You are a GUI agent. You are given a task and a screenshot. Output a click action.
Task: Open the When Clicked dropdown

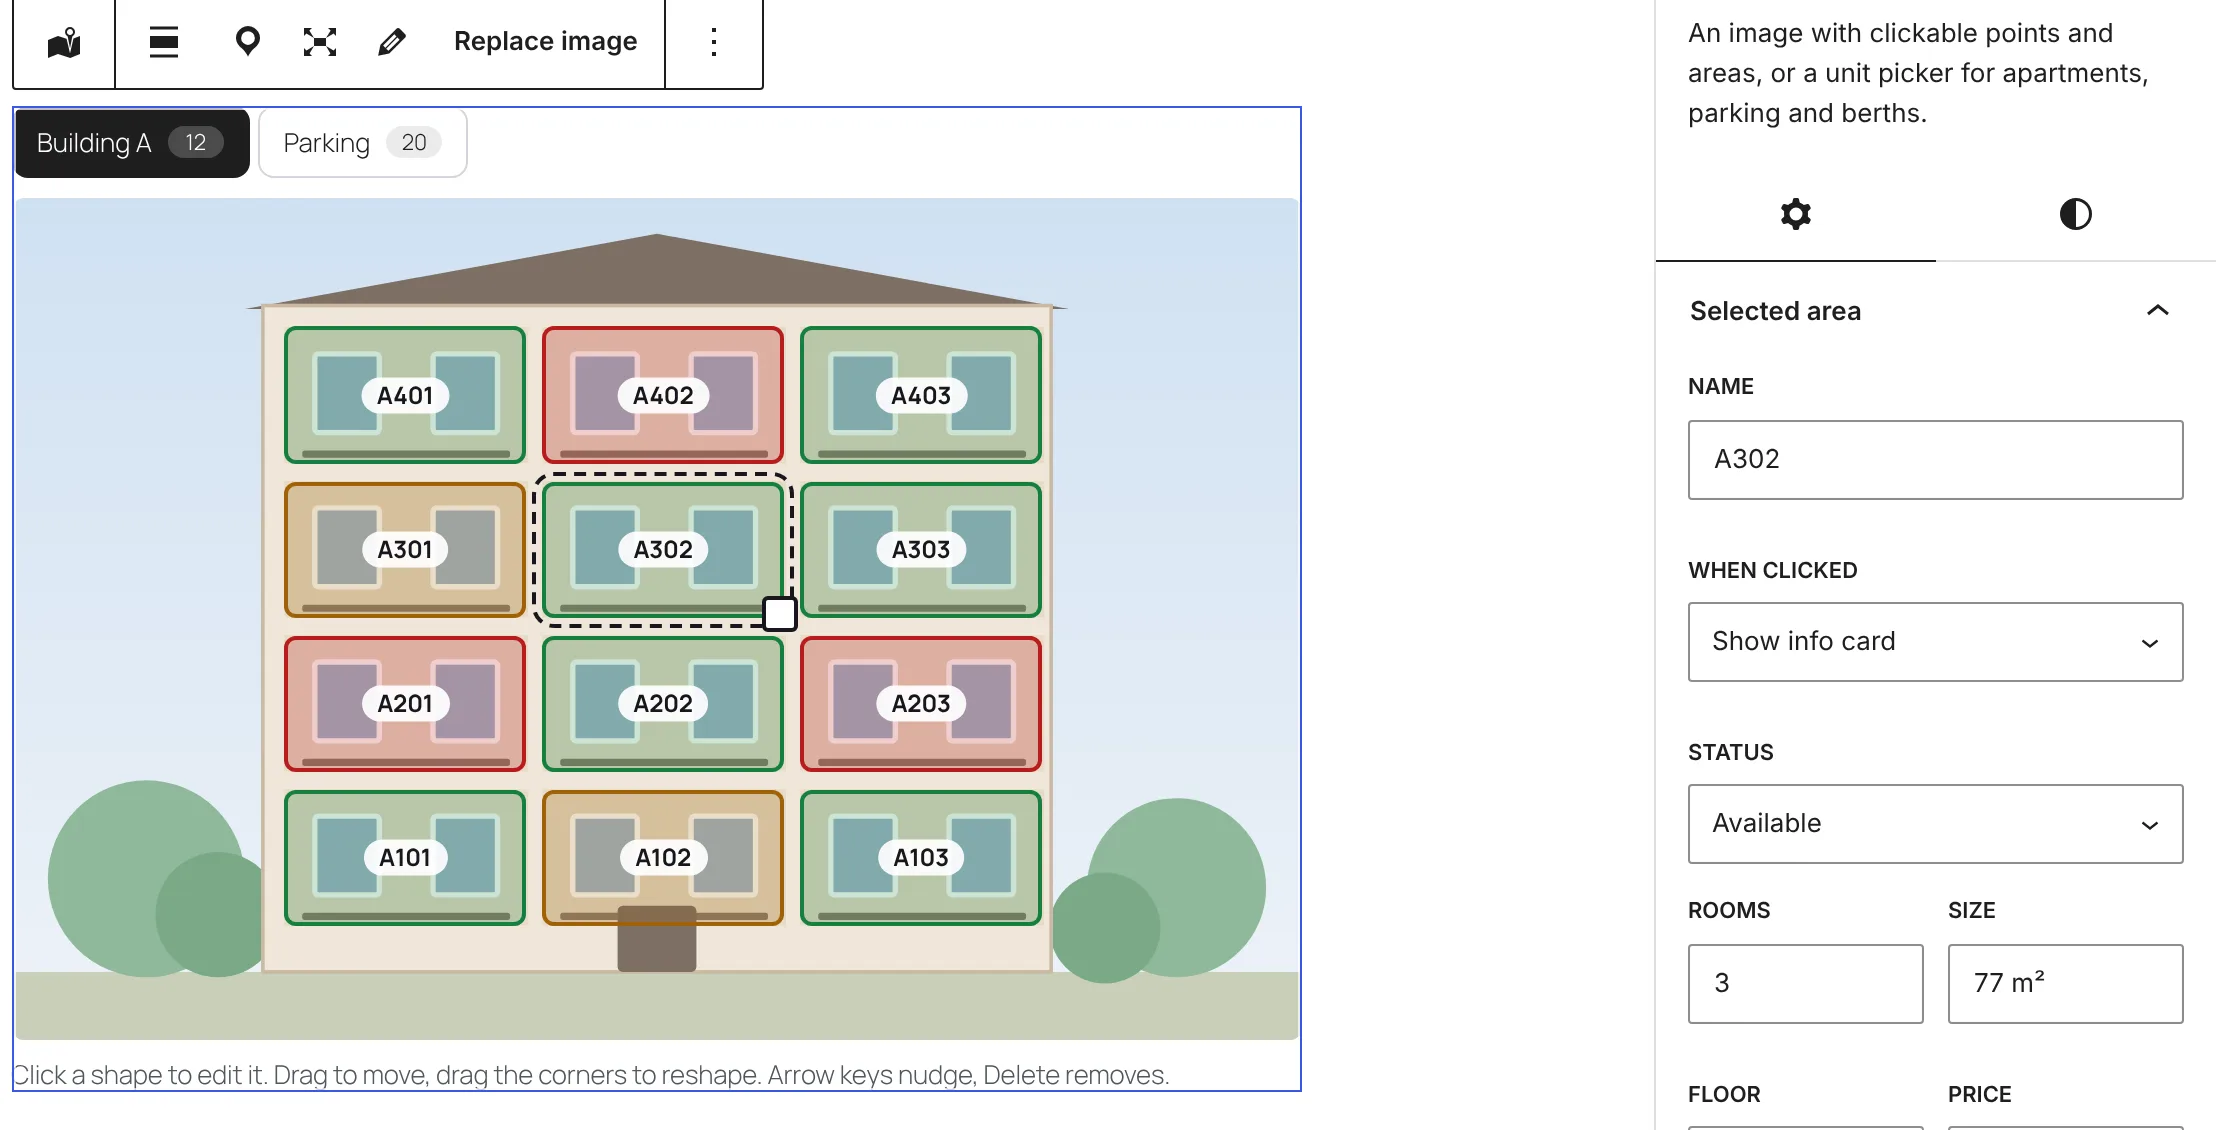1935,642
